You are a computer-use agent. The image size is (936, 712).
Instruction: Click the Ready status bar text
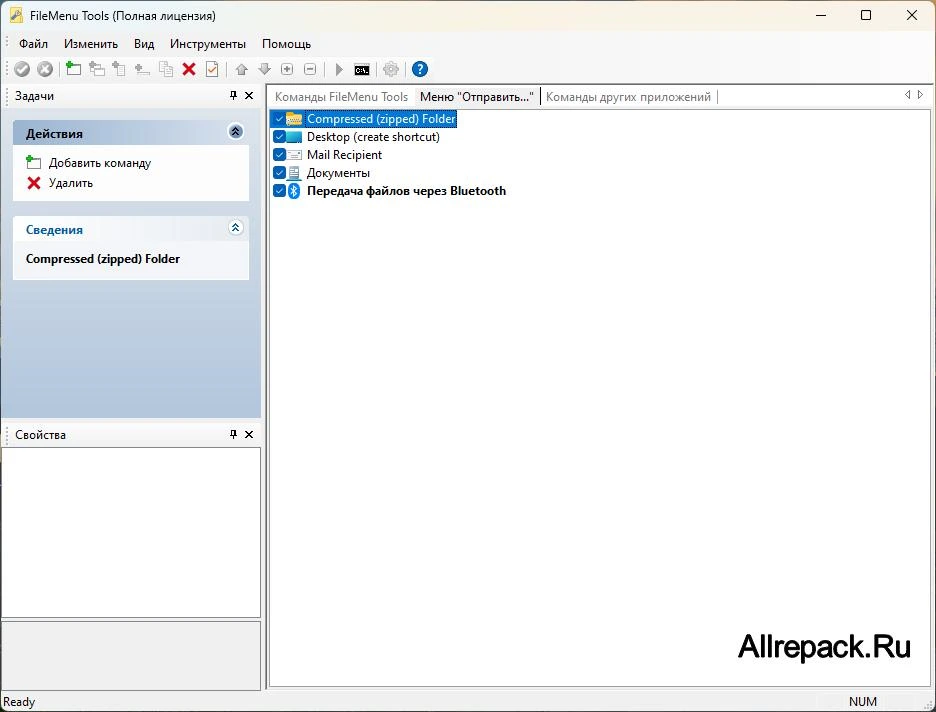pos(19,702)
